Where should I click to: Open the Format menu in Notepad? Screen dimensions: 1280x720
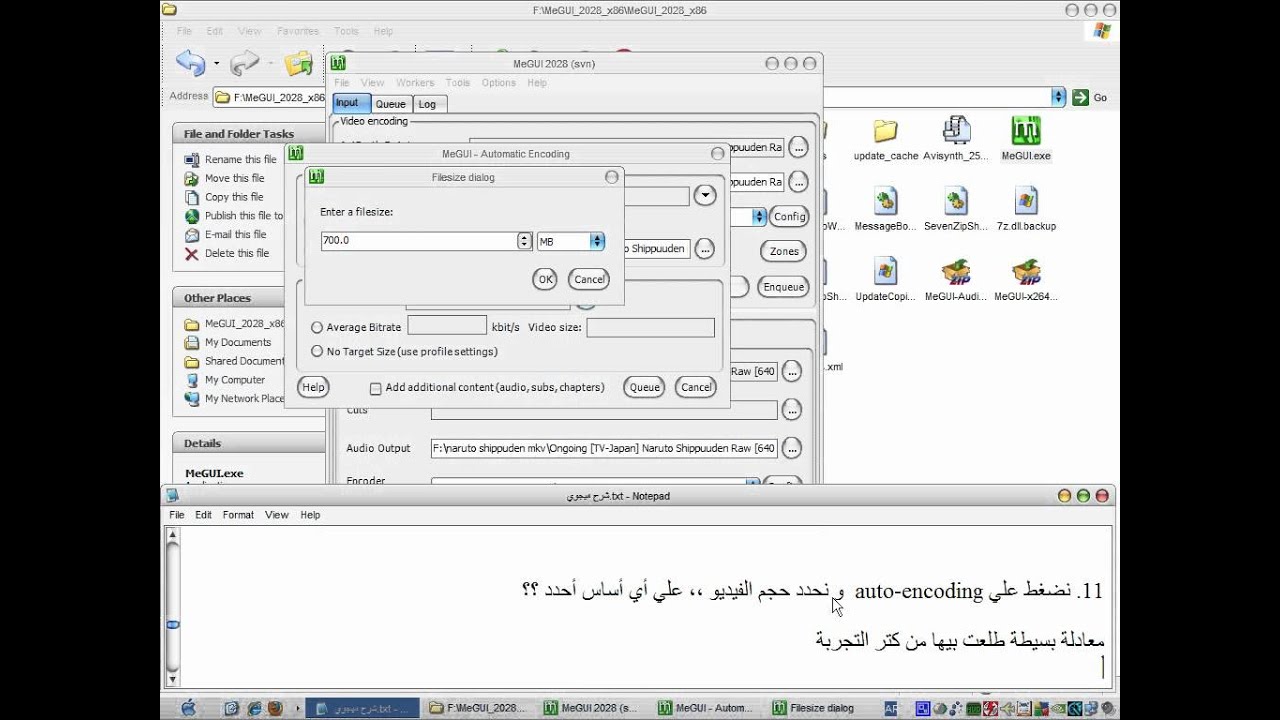tap(238, 515)
